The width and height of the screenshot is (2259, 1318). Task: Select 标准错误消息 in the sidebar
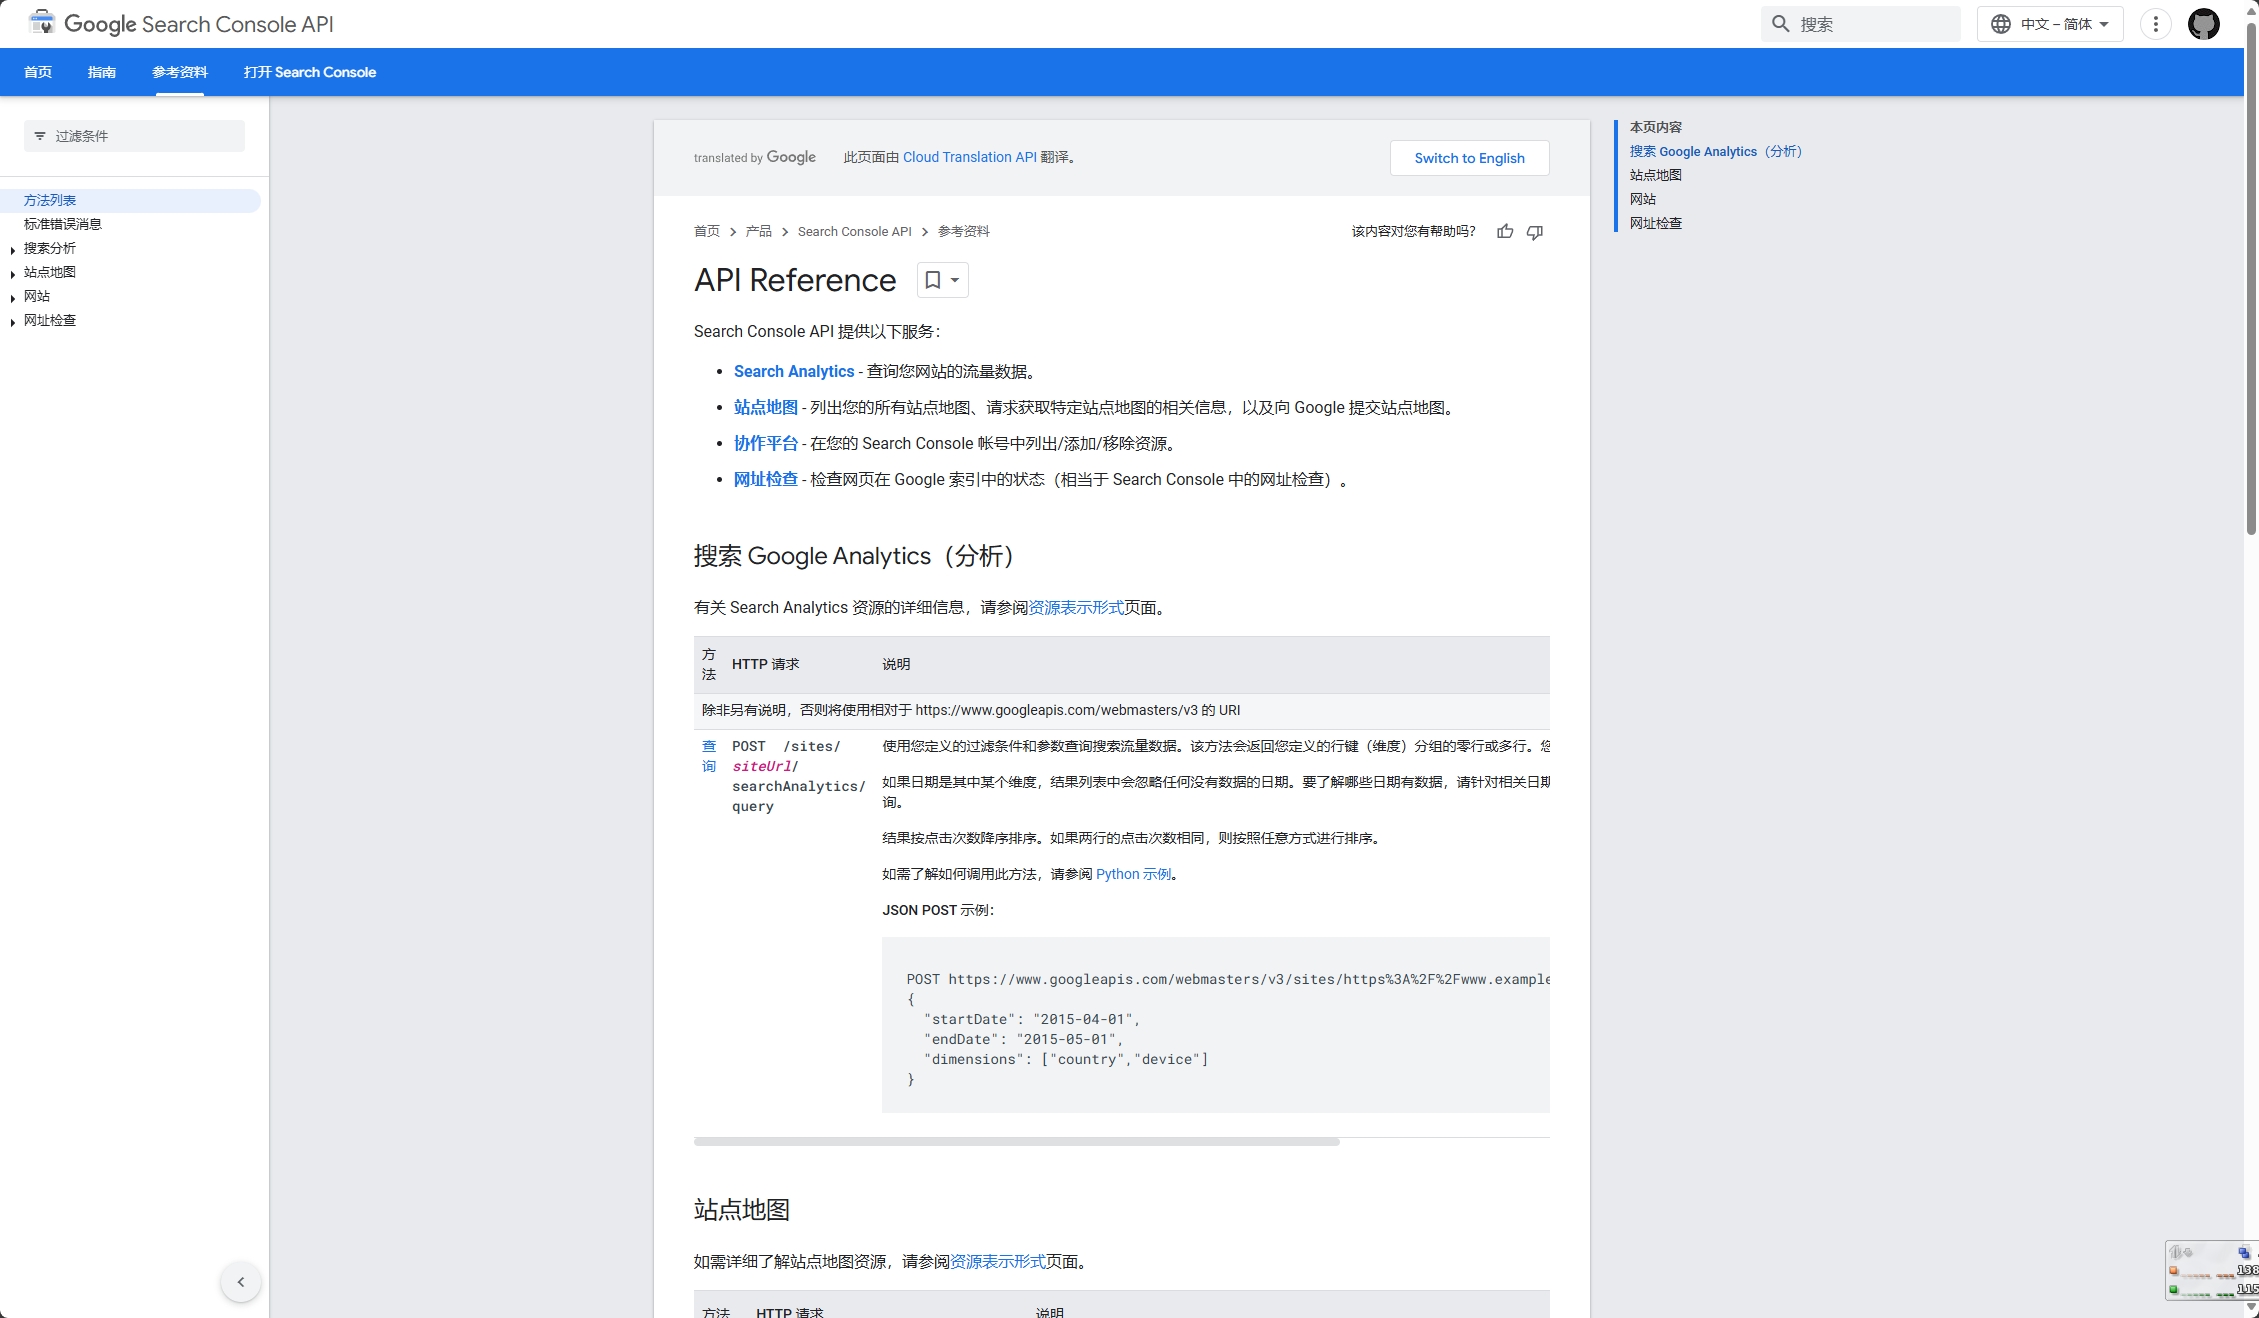(63, 224)
